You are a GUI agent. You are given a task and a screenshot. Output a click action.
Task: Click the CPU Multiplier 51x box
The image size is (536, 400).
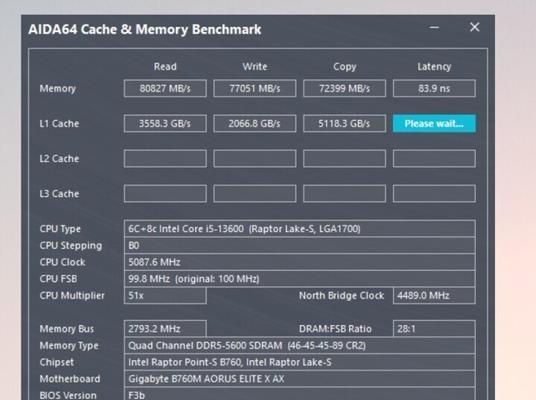[x=165, y=296]
